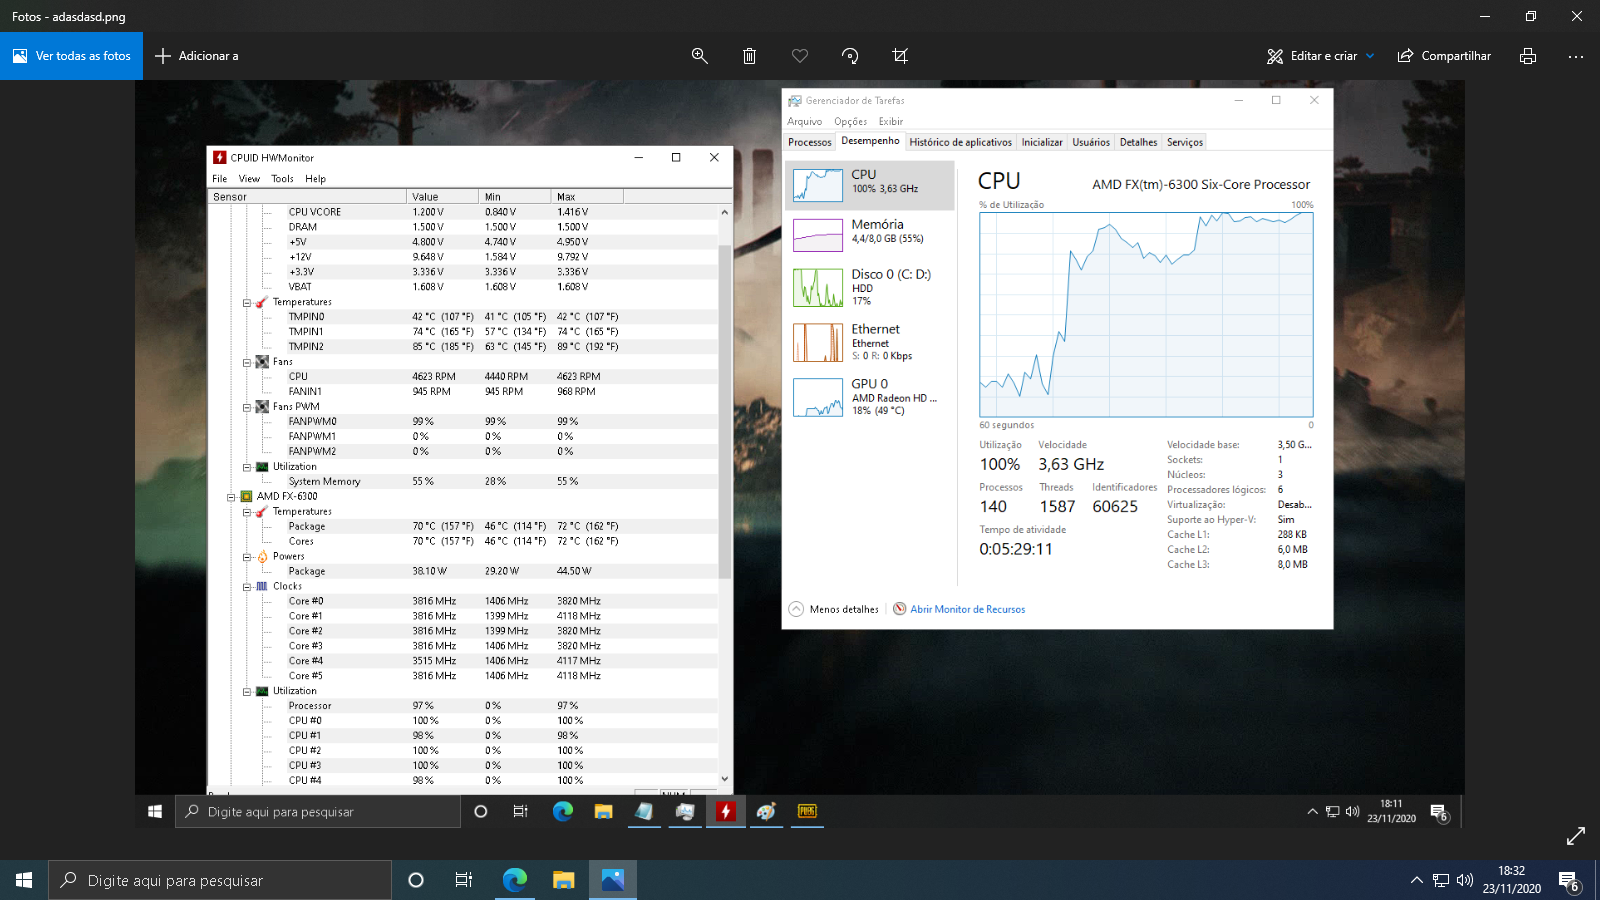Switch to the Usuários tab

[1091, 142]
